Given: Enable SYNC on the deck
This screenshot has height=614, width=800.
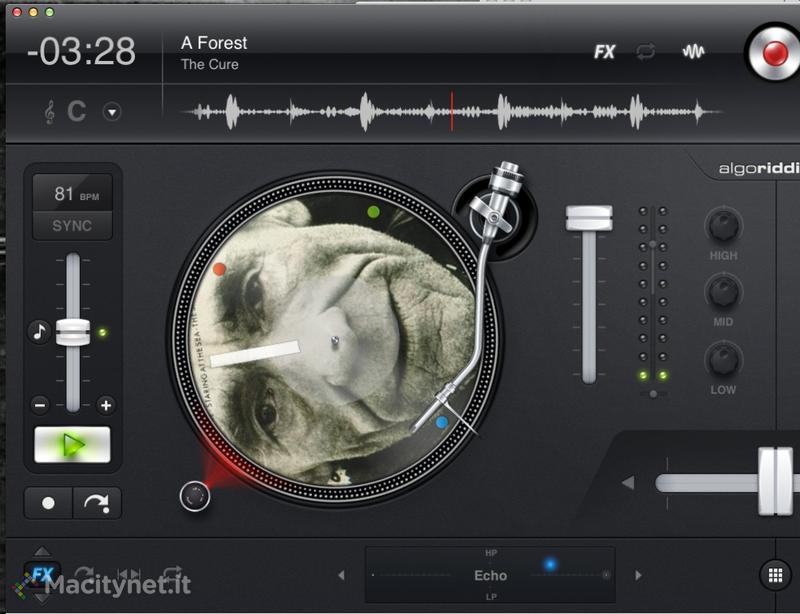Looking at the screenshot, I should [x=72, y=226].
